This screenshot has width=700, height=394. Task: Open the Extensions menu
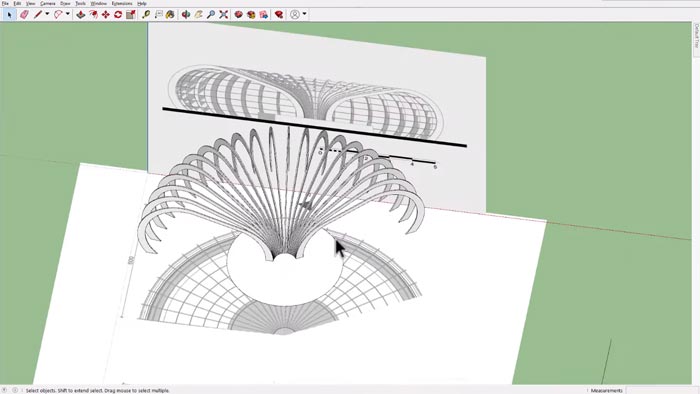pos(122,3)
